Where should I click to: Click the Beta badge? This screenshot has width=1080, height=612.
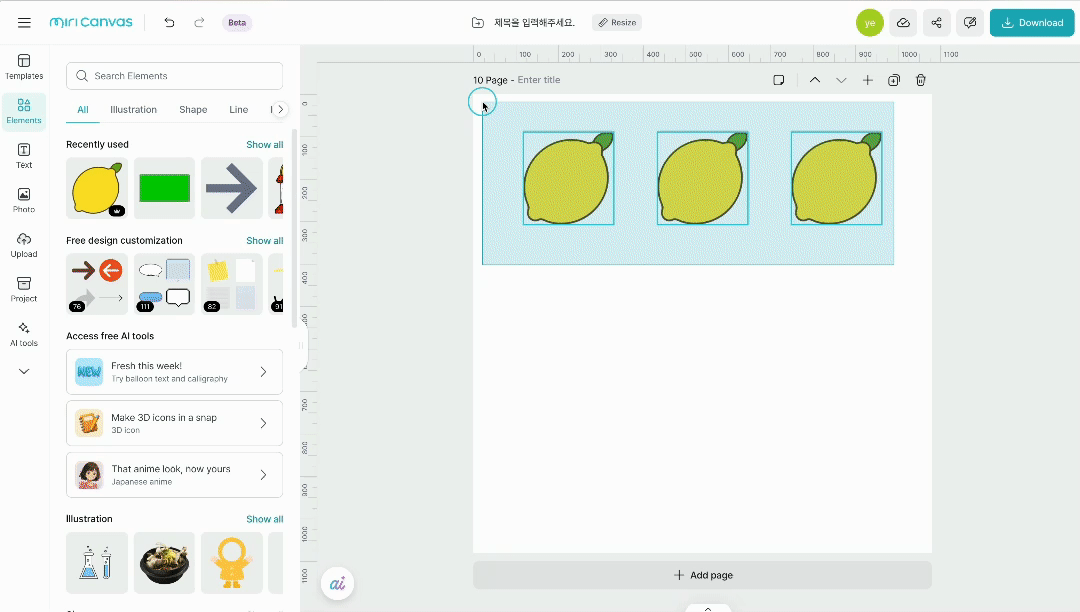(237, 23)
